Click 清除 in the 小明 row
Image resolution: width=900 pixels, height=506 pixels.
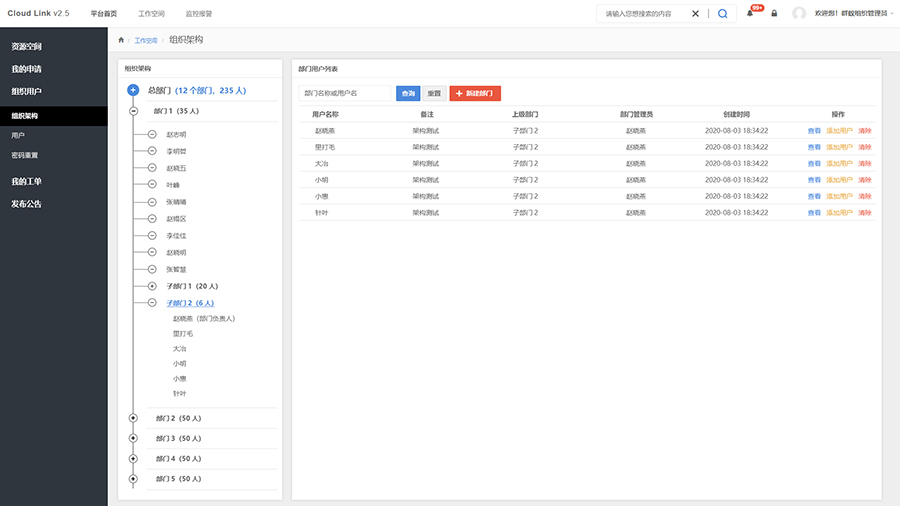(x=864, y=180)
